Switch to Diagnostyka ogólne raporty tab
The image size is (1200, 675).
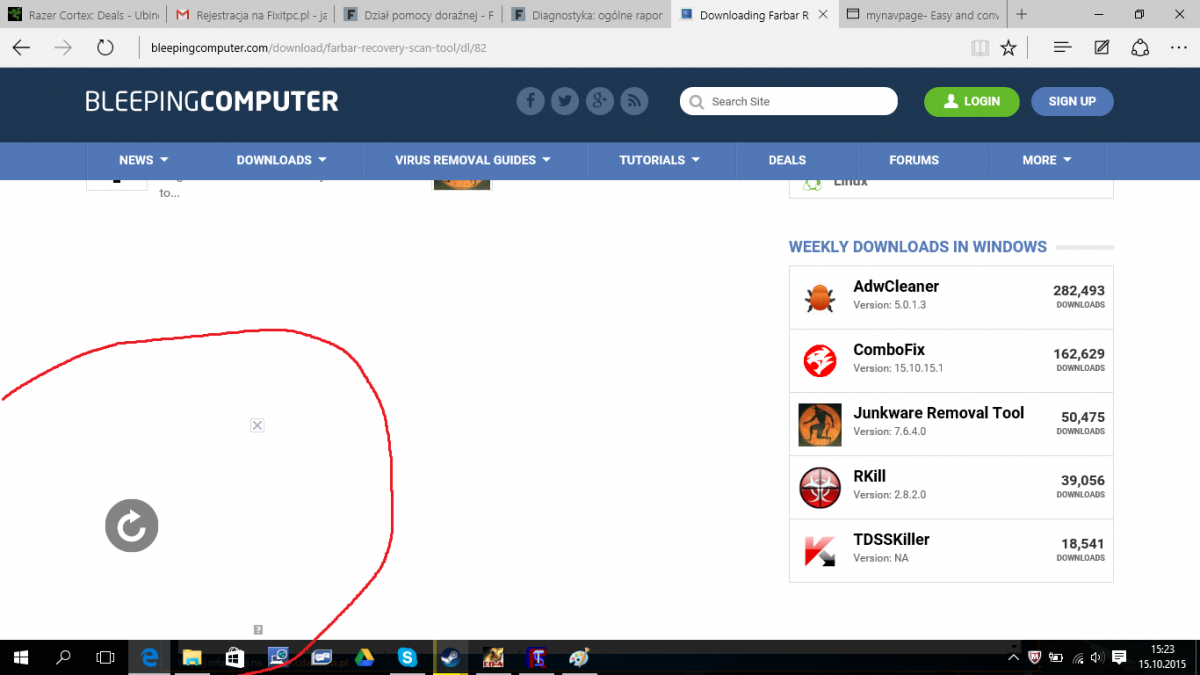(x=586, y=15)
